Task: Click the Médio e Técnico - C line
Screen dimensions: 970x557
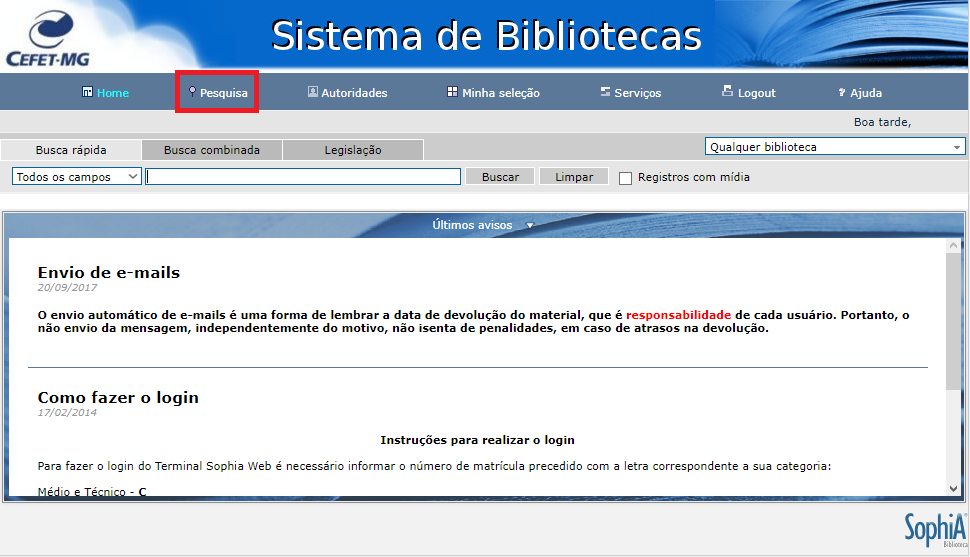Action: coord(92,492)
